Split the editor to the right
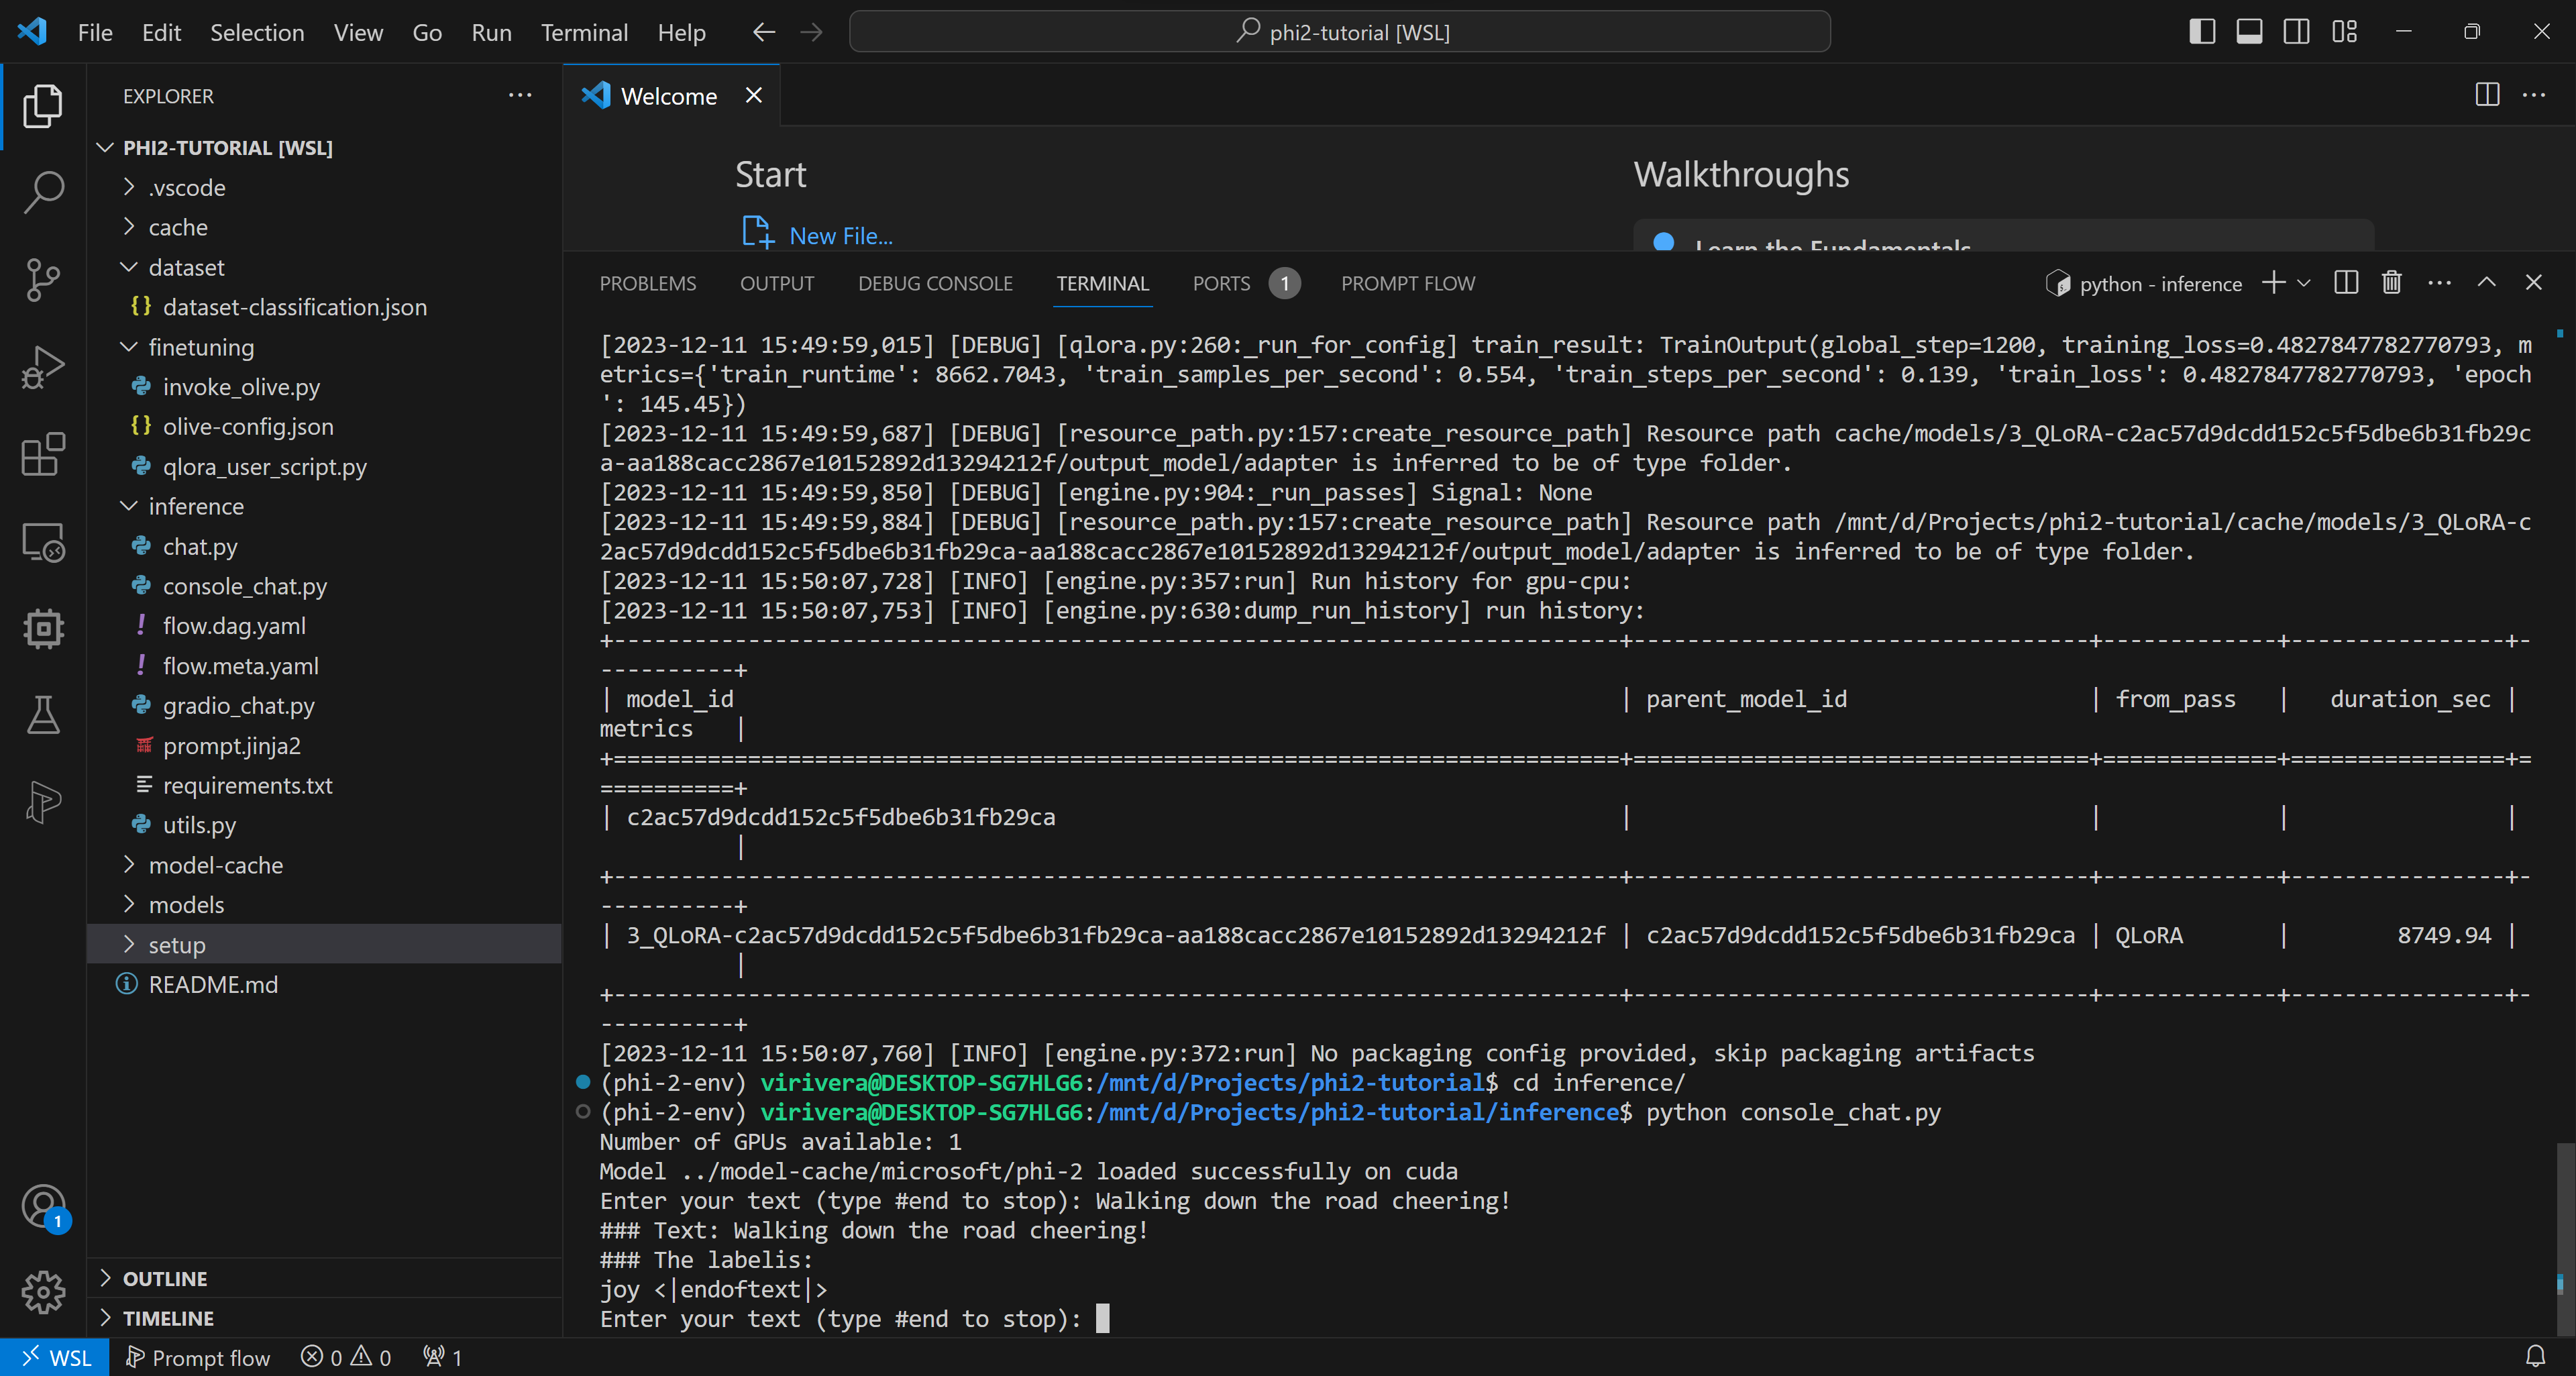This screenshot has height=1376, width=2576. pyautogui.click(x=2487, y=95)
